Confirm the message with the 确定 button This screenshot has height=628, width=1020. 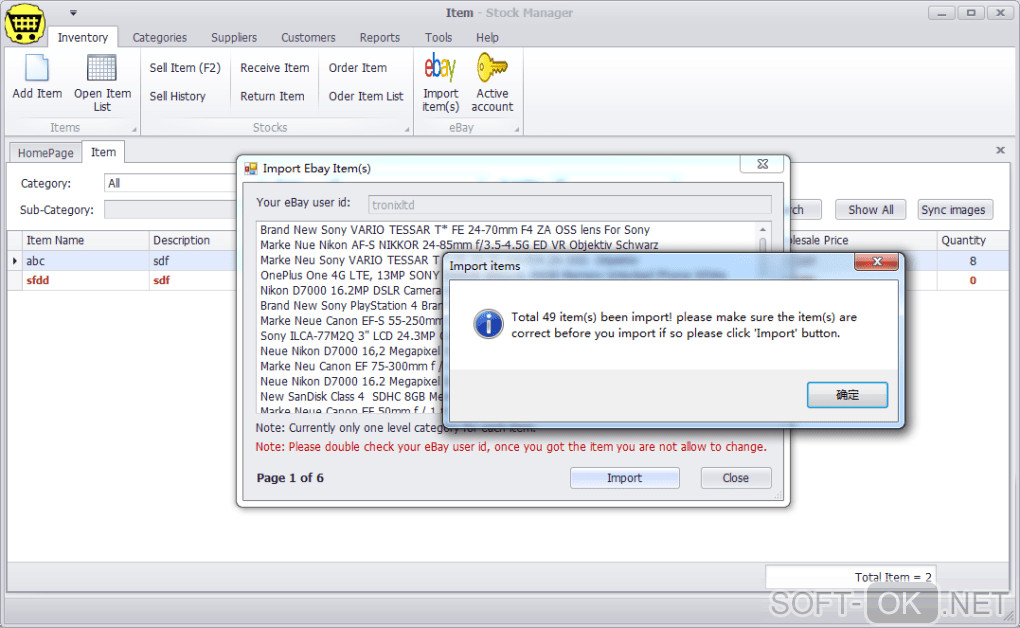point(847,395)
